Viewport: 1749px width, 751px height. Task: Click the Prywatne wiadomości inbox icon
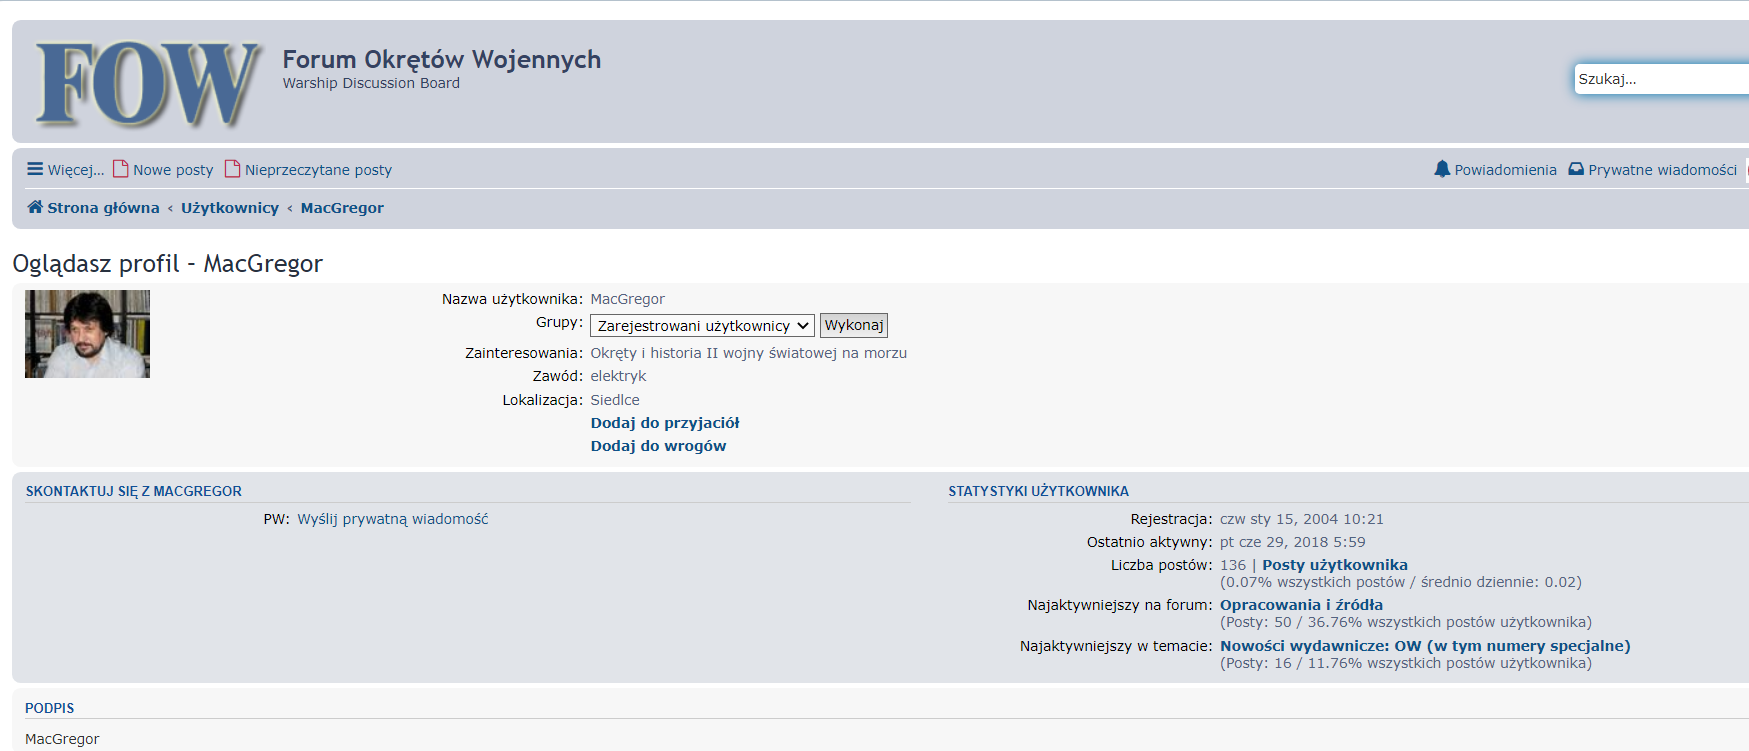(x=1576, y=169)
